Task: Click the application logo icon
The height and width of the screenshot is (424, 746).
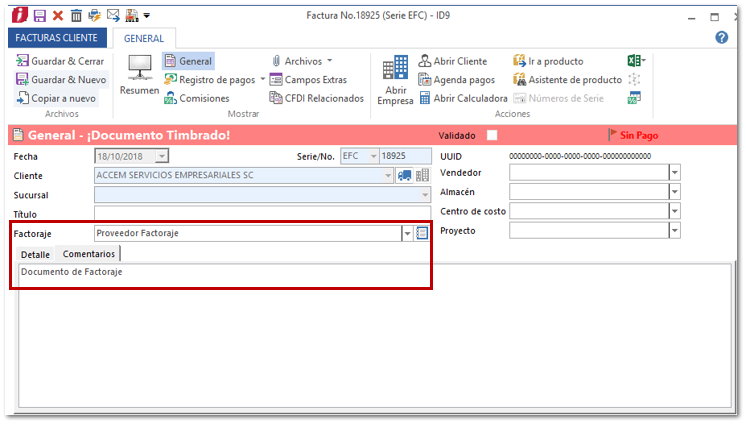Action: pyautogui.click(x=20, y=15)
